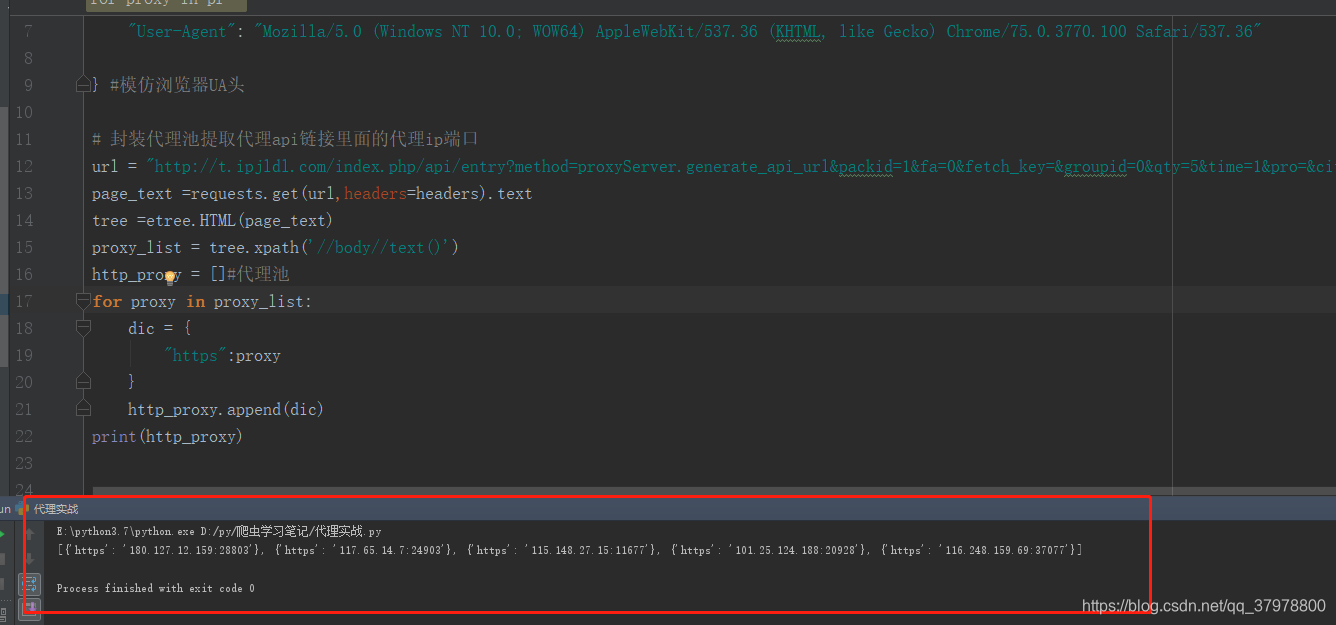
Task: Click line number 17 in the gutter
Action: [x=24, y=301]
